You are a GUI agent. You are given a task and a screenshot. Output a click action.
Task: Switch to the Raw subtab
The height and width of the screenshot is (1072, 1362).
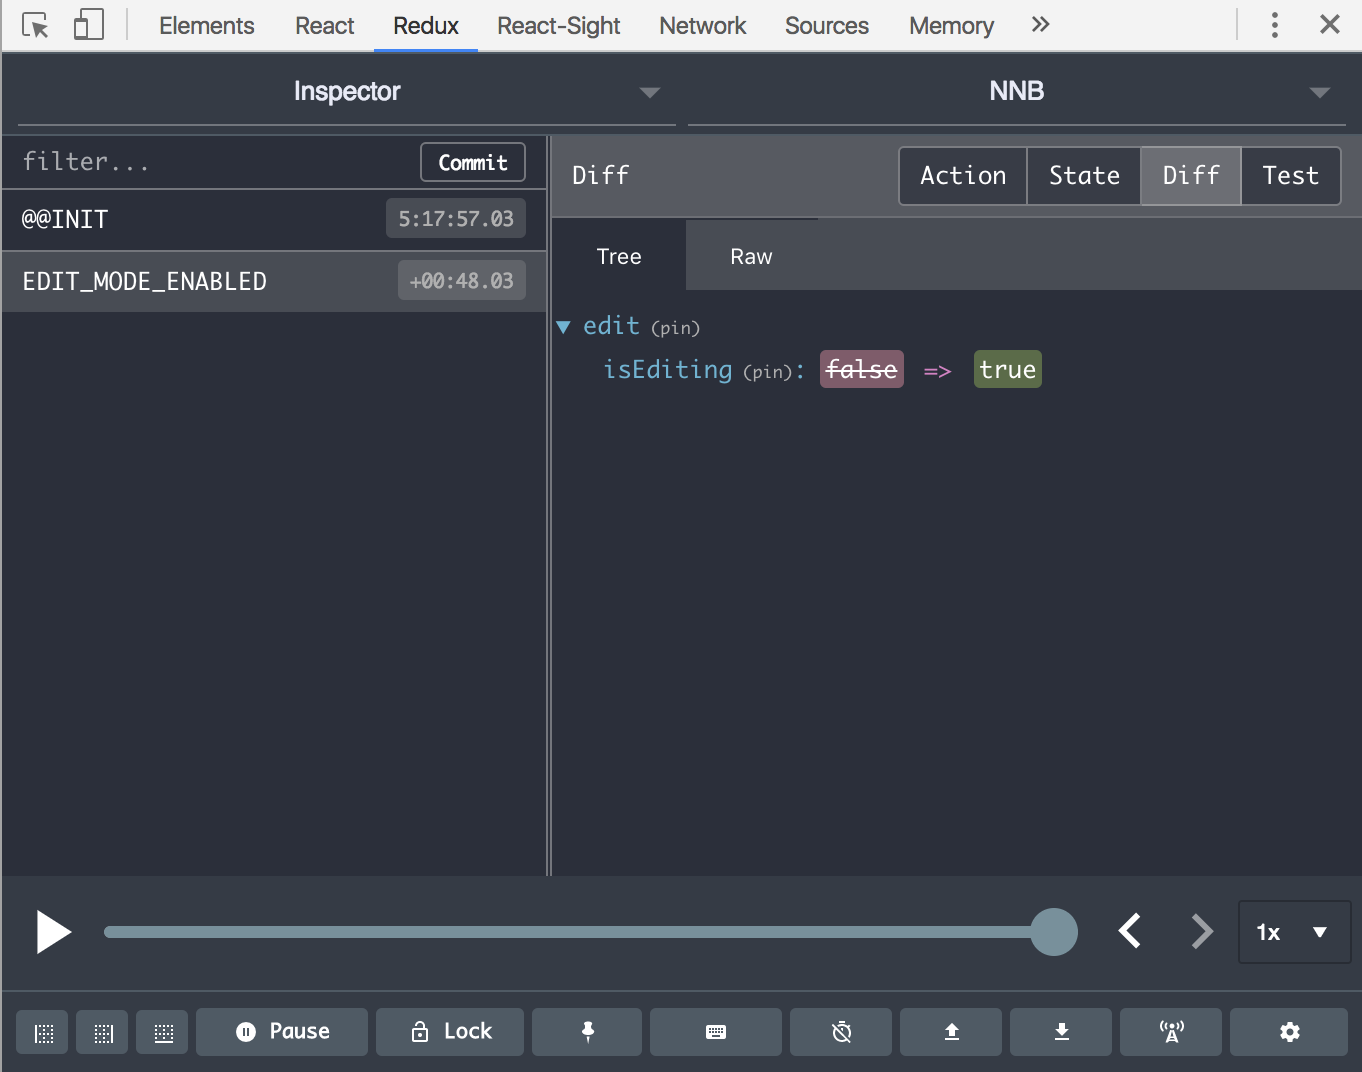point(751,256)
